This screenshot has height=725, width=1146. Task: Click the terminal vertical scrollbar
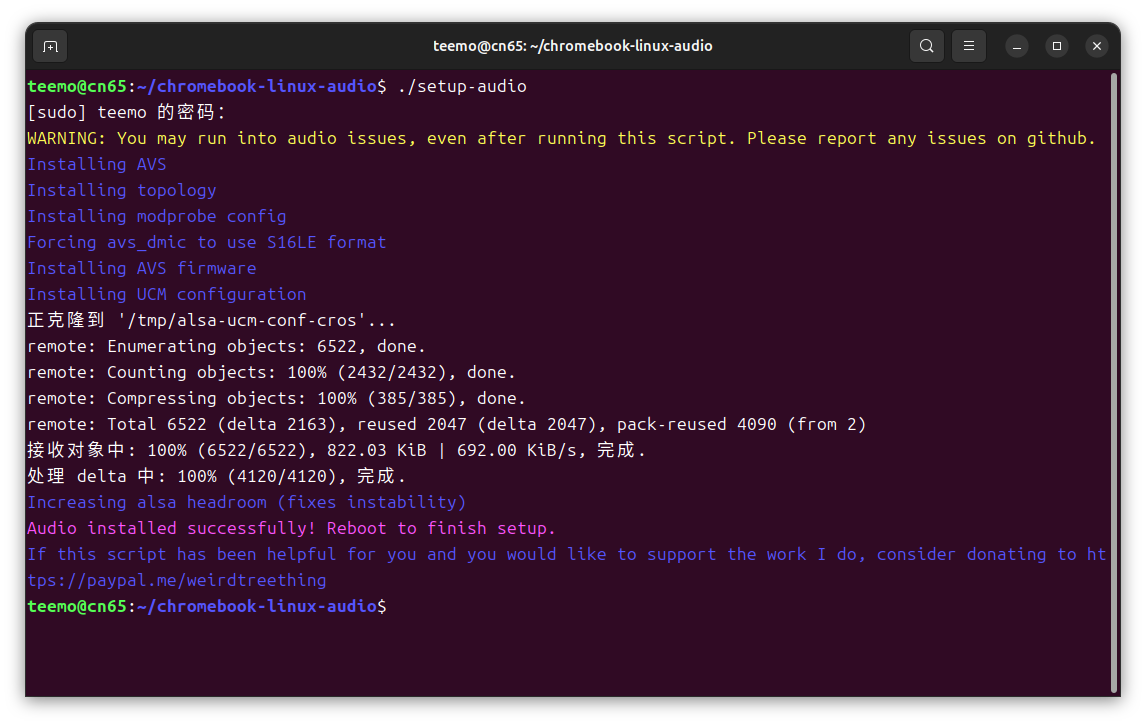tap(1114, 383)
